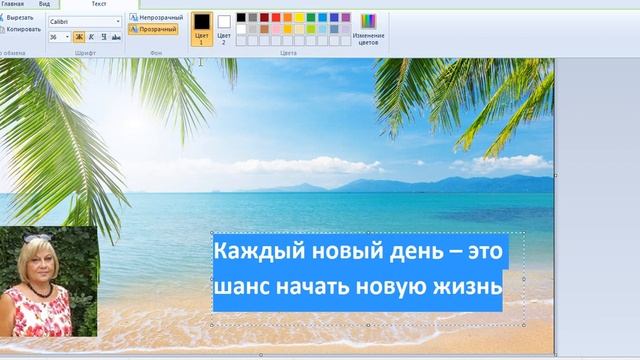
Task: Click text line 'шанс начать новую жизнь'
Action: pos(358,287)
